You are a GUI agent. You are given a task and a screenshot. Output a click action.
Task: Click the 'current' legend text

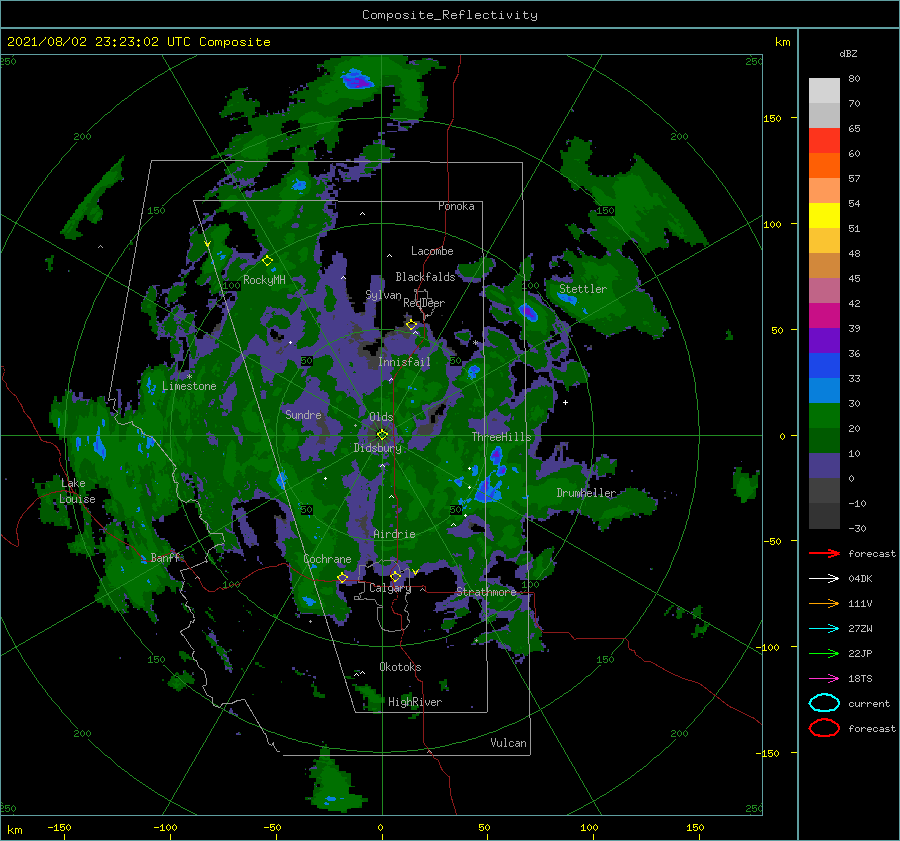[869, 704]
